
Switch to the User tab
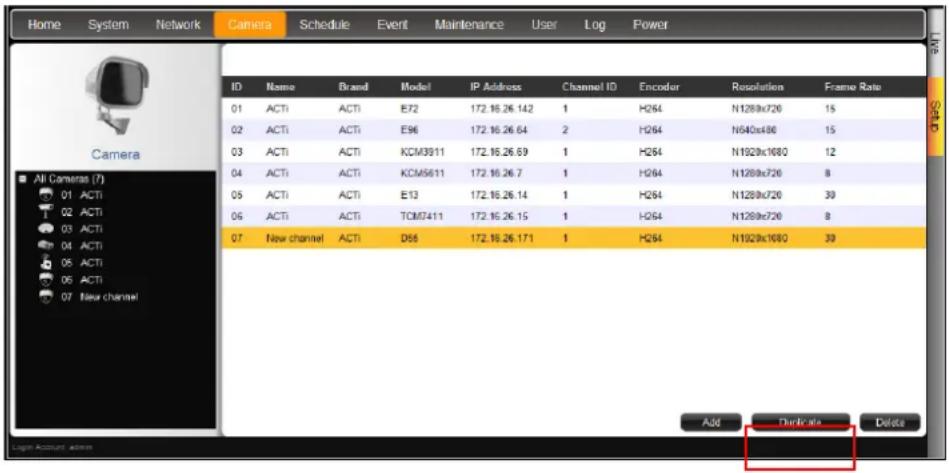click(544, 25)
